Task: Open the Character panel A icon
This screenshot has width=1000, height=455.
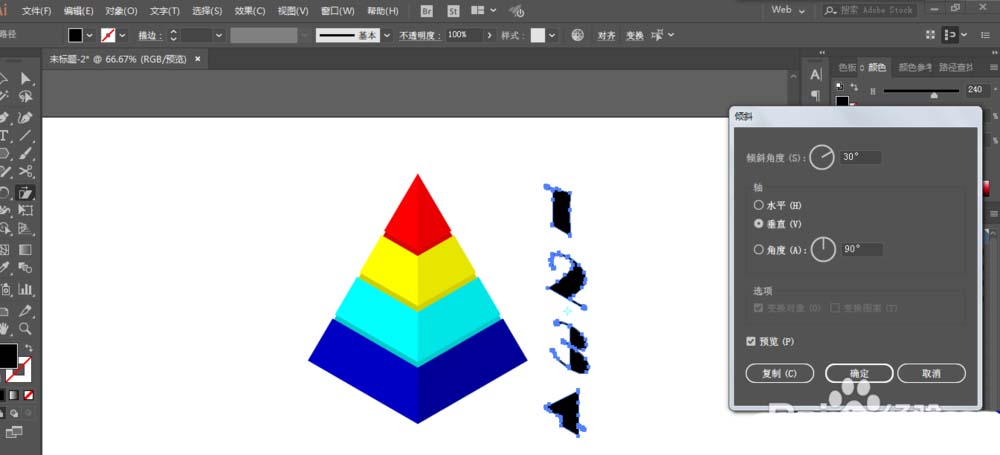Action: coord(816,75)
